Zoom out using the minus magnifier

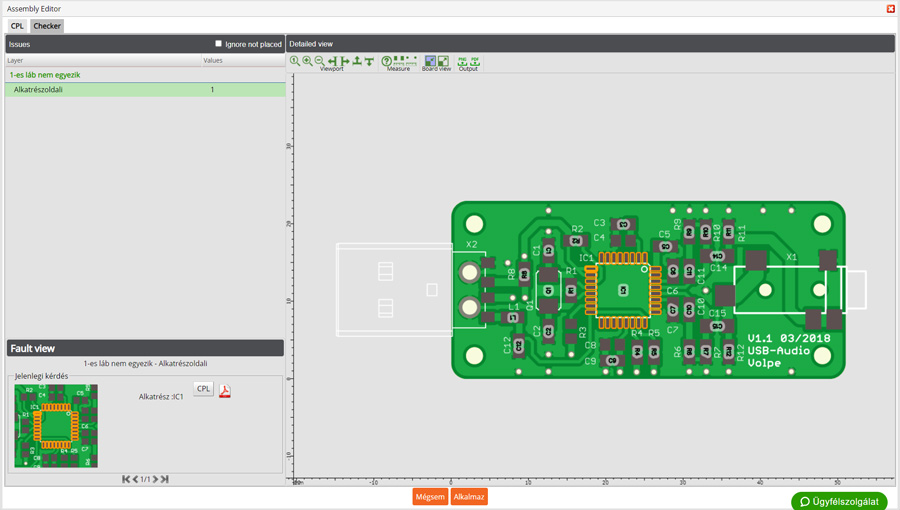[319, 61]
